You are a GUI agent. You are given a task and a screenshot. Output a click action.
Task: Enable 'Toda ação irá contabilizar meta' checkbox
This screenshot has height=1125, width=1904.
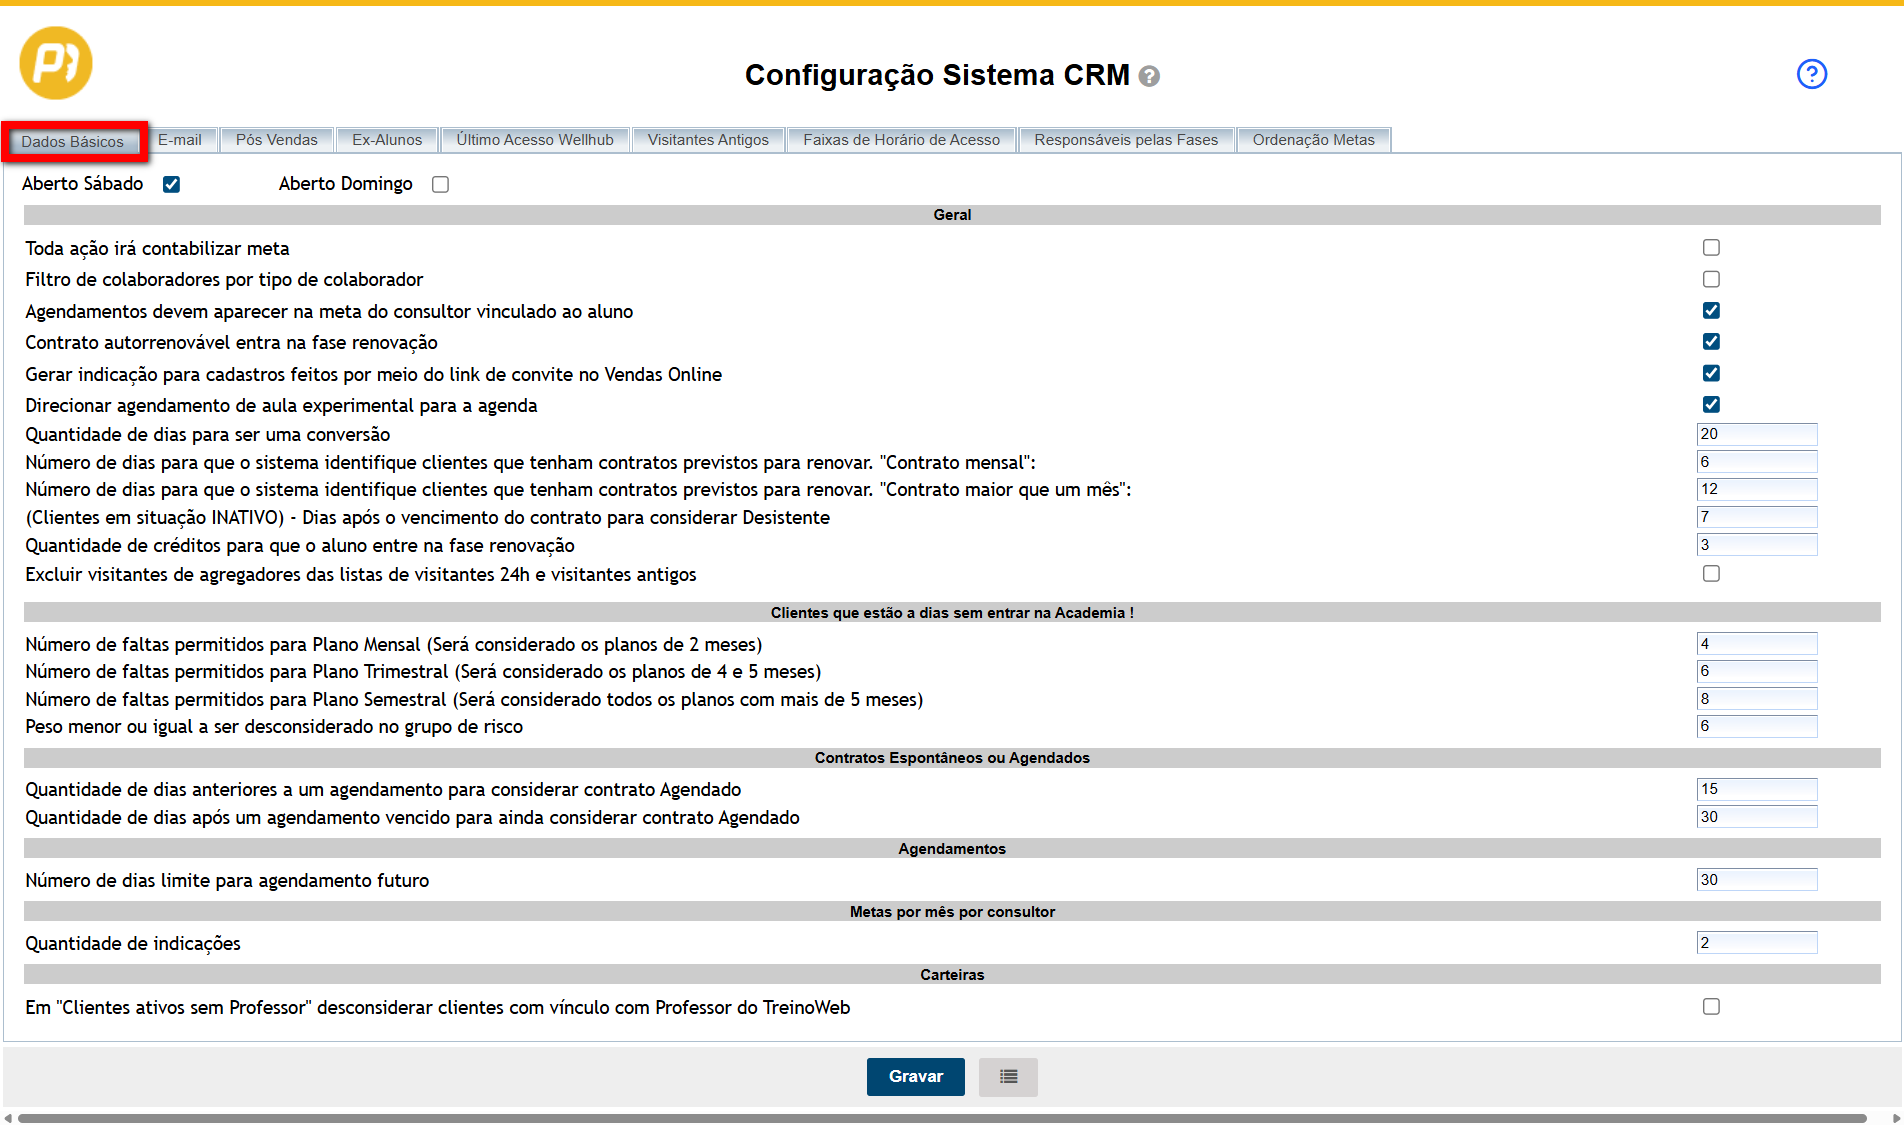pyautogui.click(x=1711, y=248)
